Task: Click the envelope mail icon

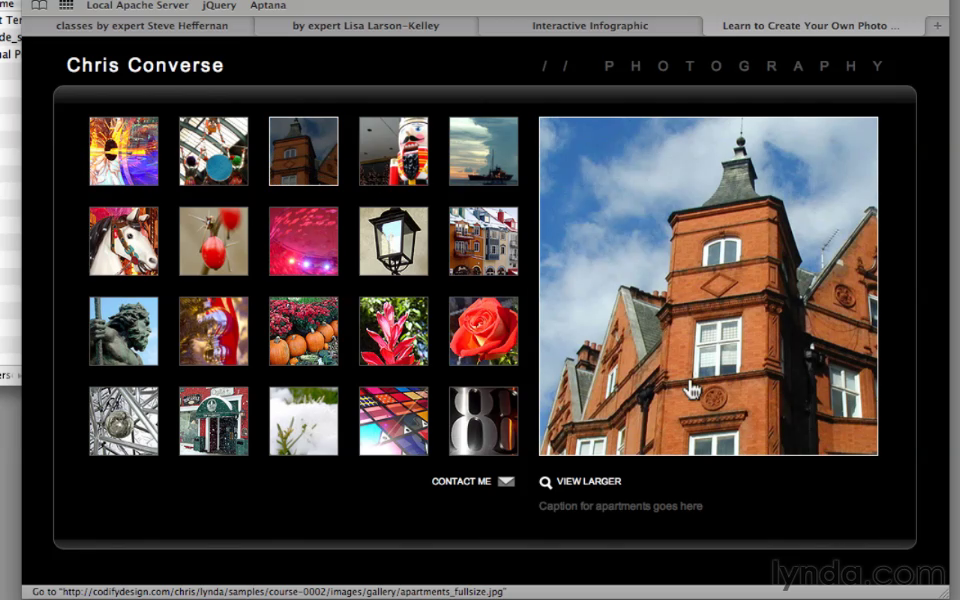Action: tap(506, 482)
